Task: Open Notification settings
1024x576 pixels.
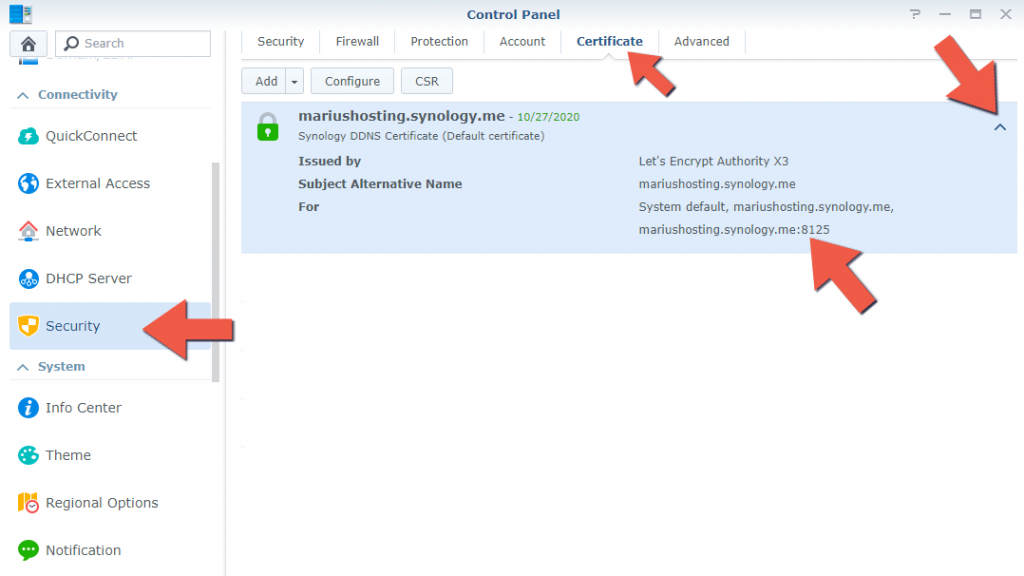Action: click(82, 550)
